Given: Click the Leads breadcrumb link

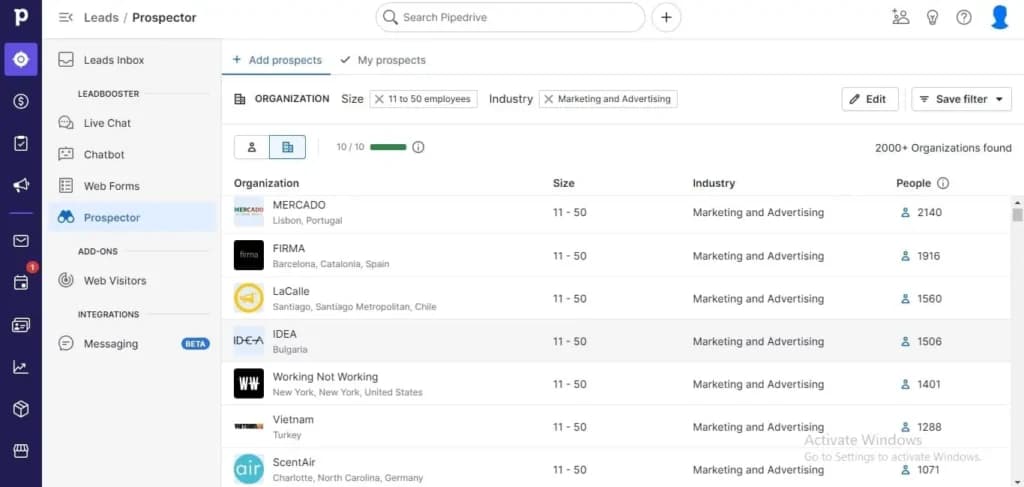Looking at the screenshot, I should click(101, 18).
